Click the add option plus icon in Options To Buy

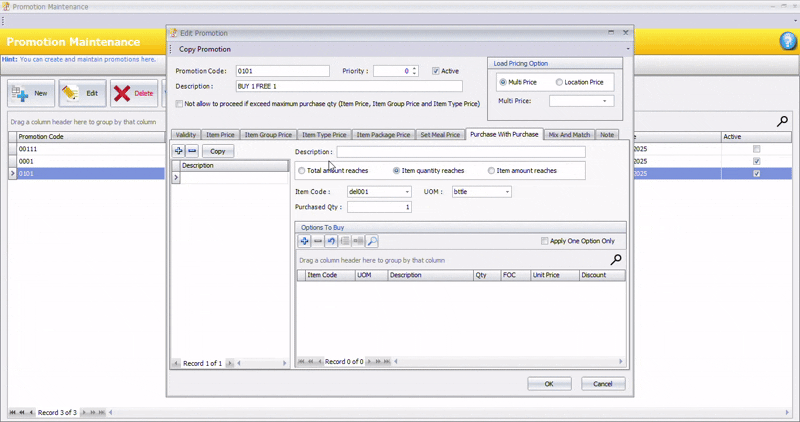[x=305, y=241]
